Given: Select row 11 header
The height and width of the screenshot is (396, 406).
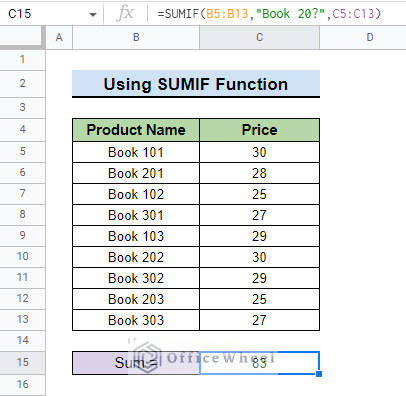Looking at the screenshot, I should point(22,278).
